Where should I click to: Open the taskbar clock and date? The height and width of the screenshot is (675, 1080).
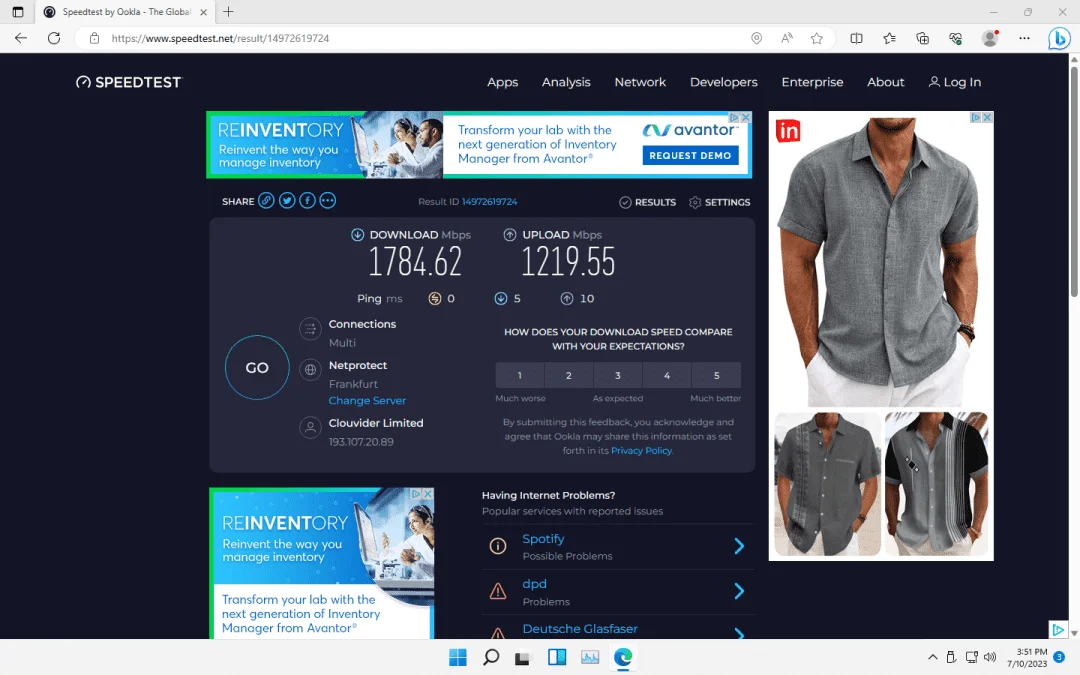point(1027,657)
